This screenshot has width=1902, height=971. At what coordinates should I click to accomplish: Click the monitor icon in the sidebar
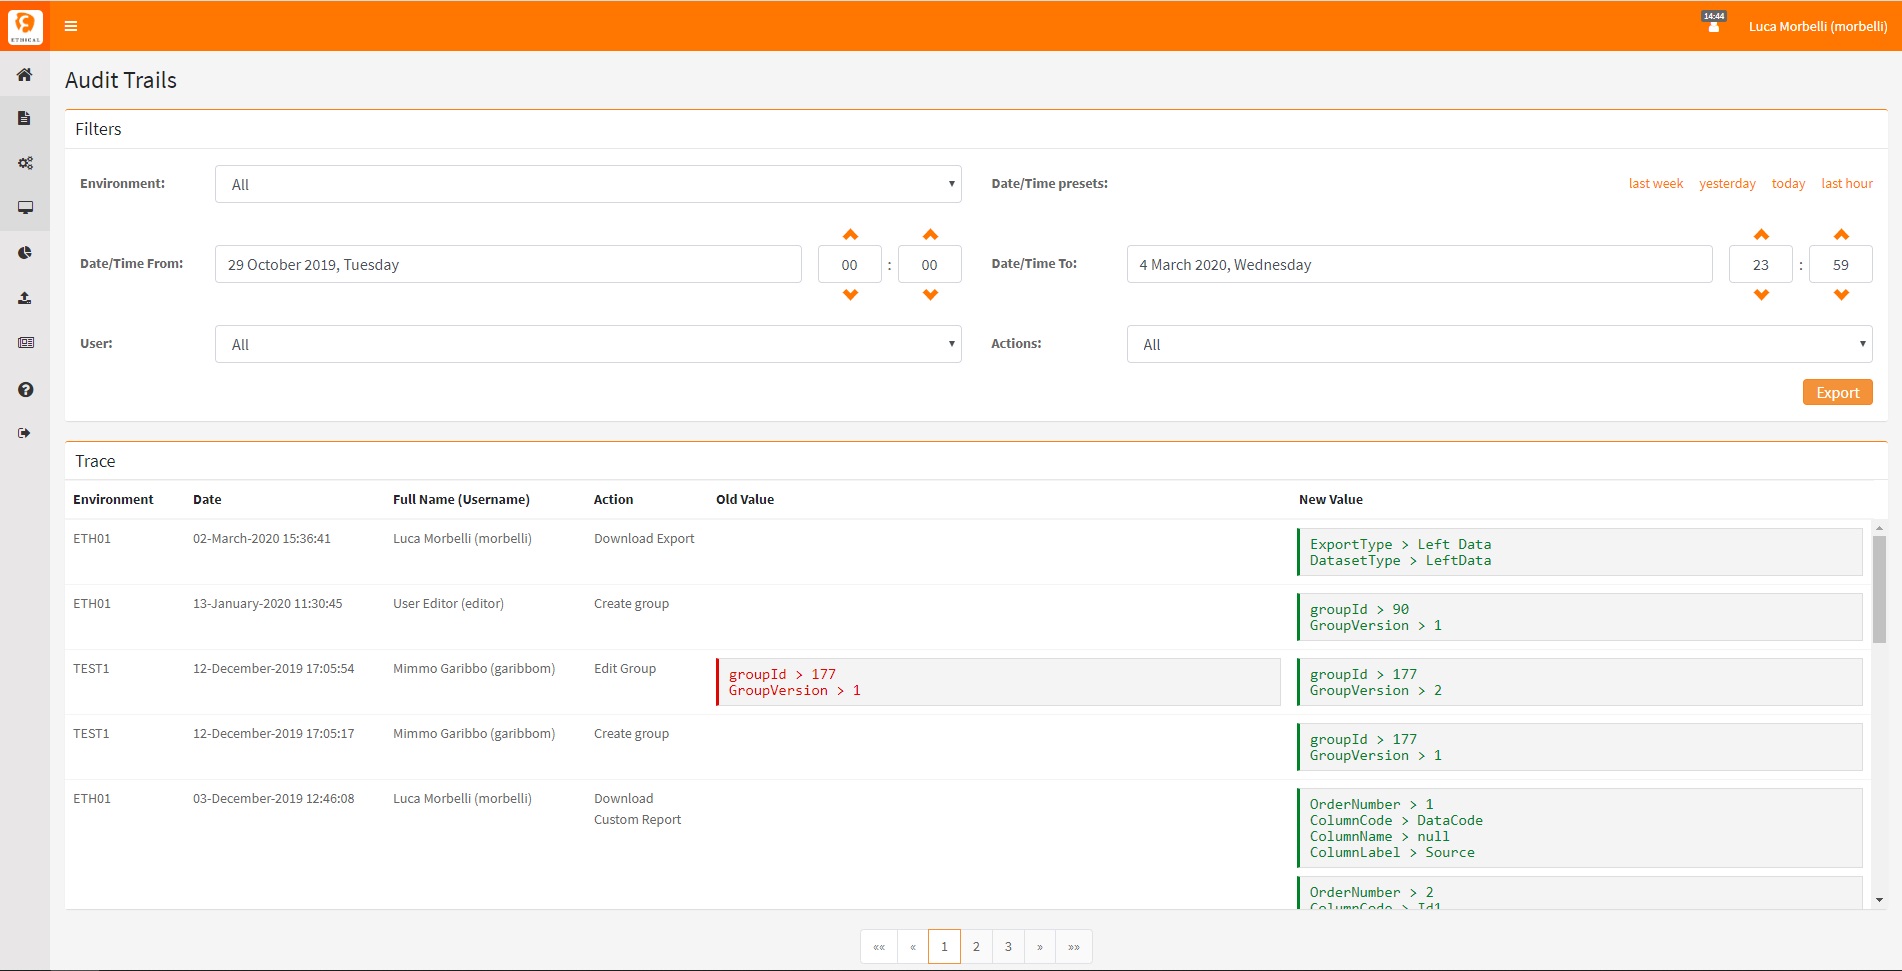point(25,207)
